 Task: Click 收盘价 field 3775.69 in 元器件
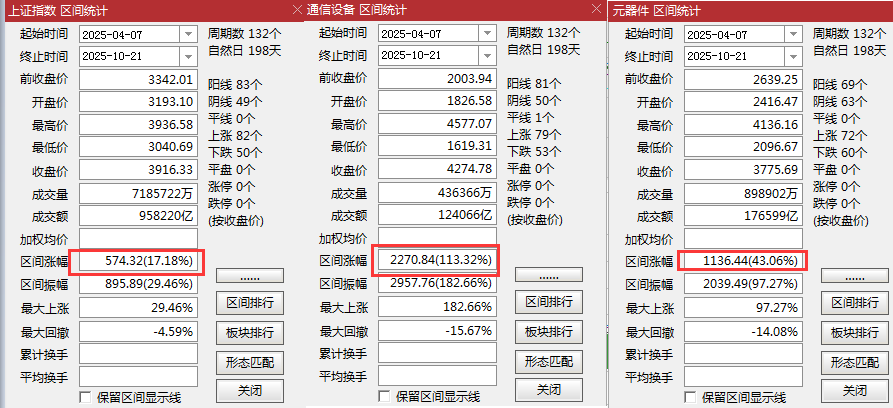tap(743, 170)
